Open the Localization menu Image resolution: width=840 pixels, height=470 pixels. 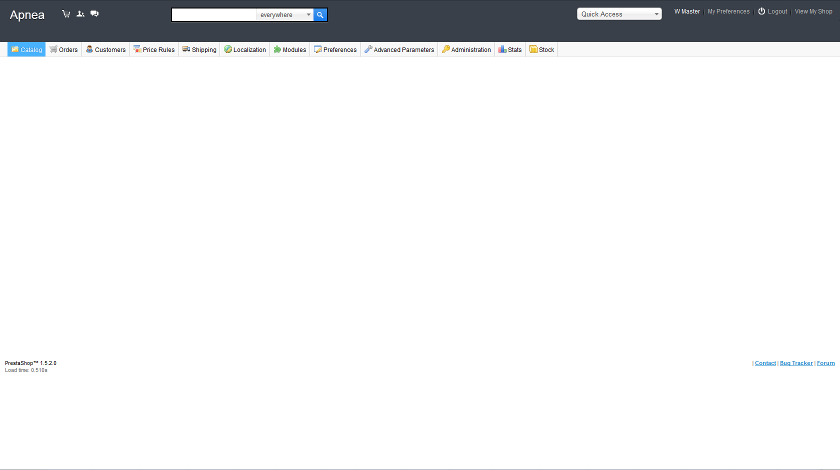(x=245, y=49)
